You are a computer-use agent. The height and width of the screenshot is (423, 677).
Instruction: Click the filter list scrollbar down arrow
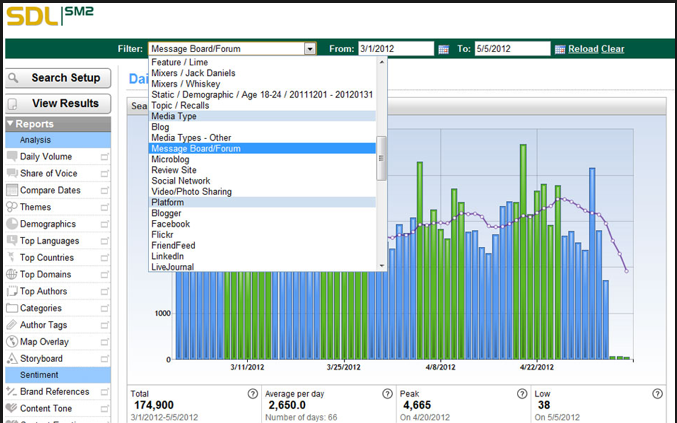pyautogui.click(x=381, y=265)
